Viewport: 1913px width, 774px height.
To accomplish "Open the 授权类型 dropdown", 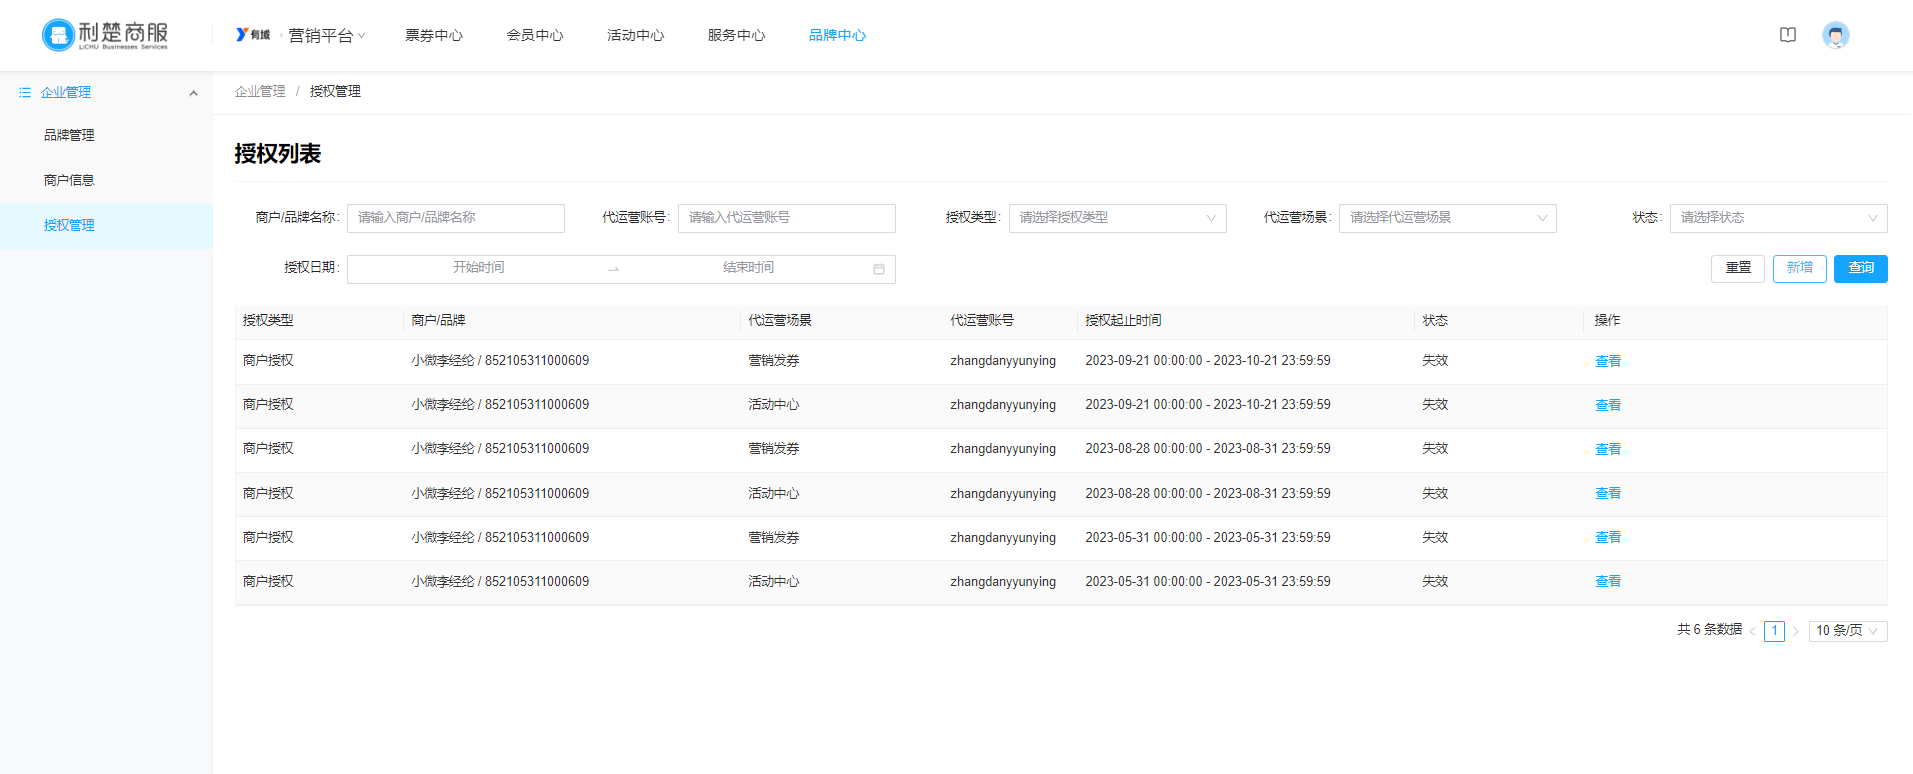I will point(1117,218).
